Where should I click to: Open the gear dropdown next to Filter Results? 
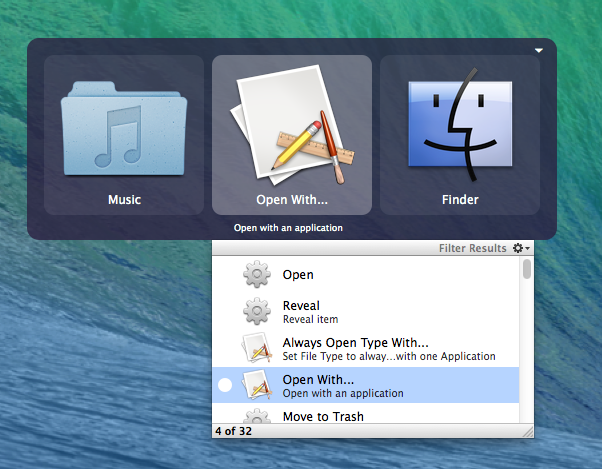pyautogui.click(x=520, y=248)
